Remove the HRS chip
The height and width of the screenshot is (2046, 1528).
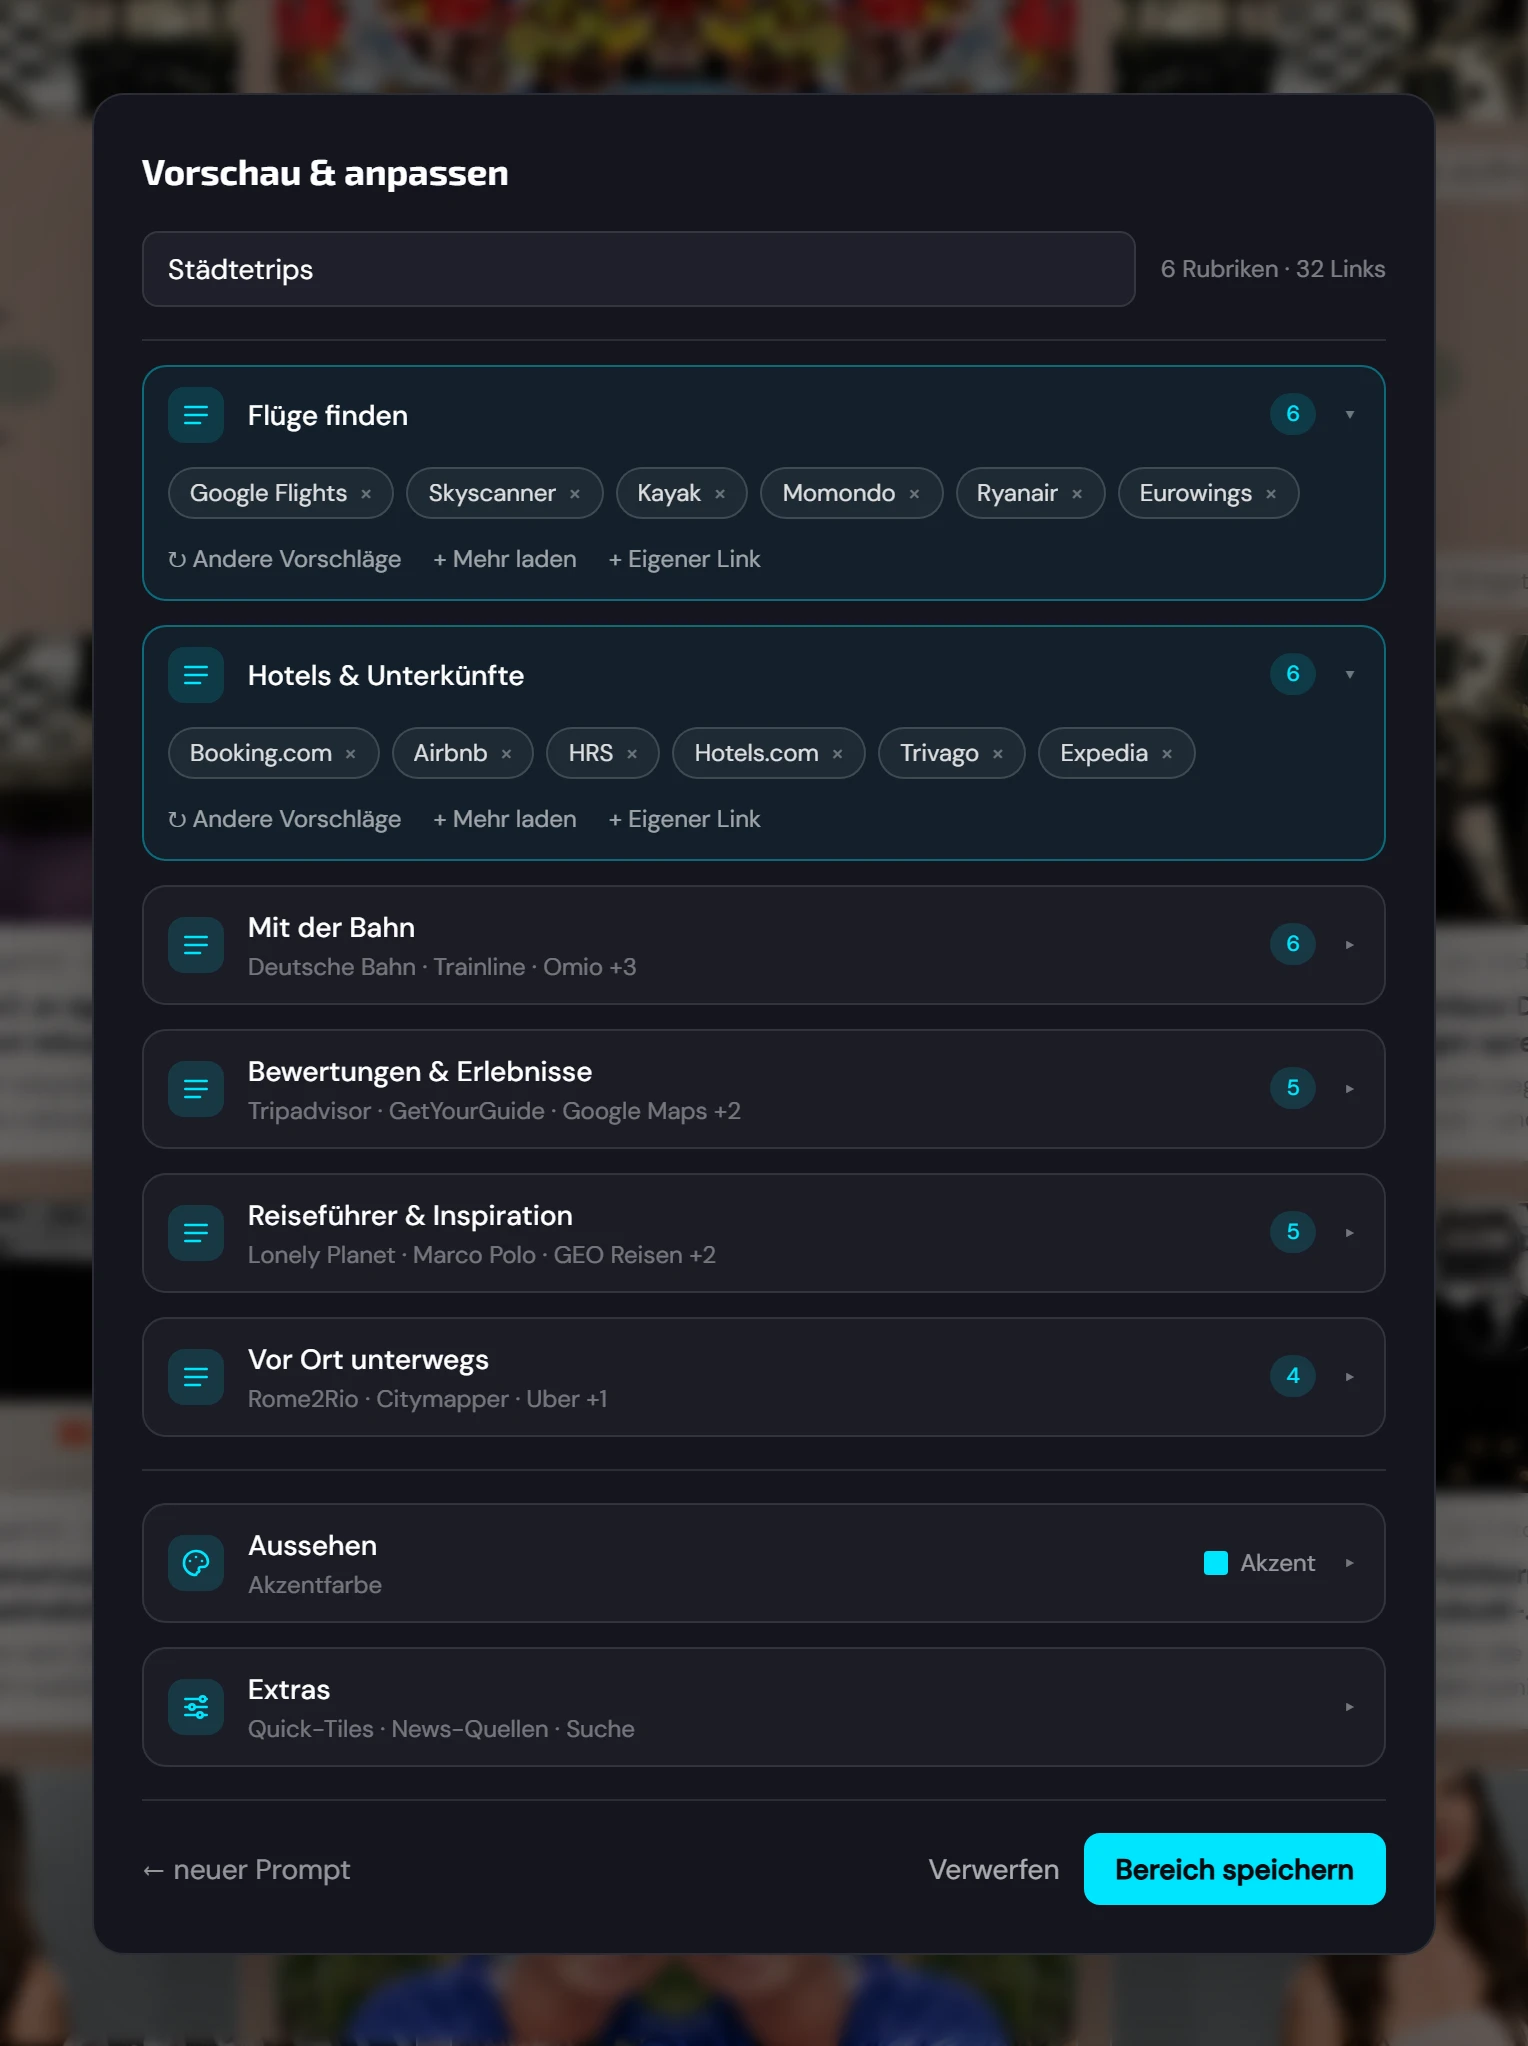pos(632,754)
